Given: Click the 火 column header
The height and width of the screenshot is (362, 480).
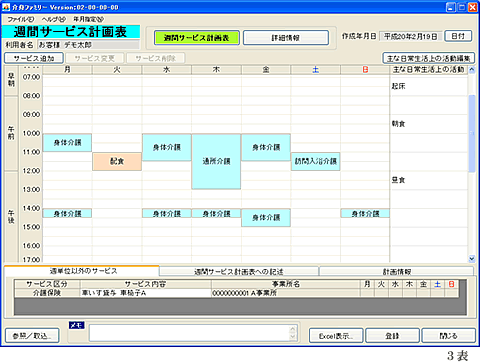Looking at the screenshot, I should pos(117,70).
